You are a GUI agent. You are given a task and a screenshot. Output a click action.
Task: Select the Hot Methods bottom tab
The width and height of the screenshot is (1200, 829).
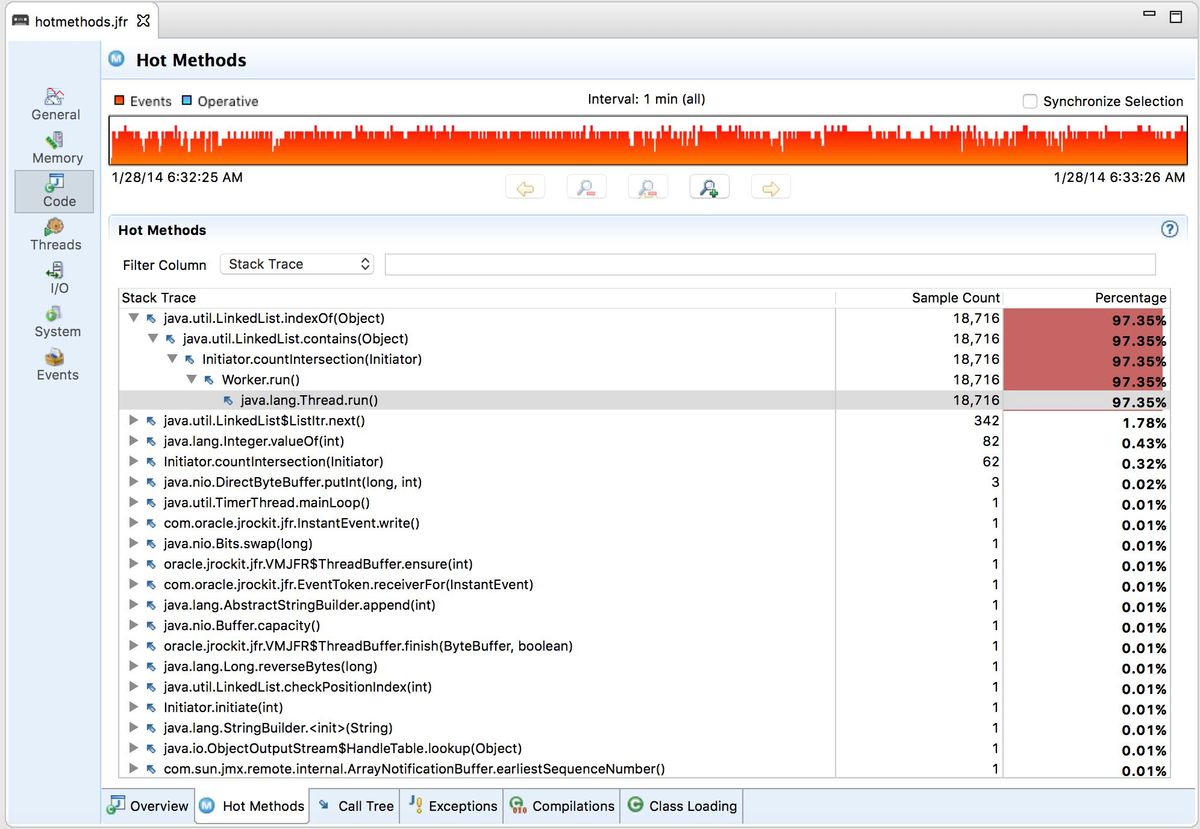coord(252,806)
